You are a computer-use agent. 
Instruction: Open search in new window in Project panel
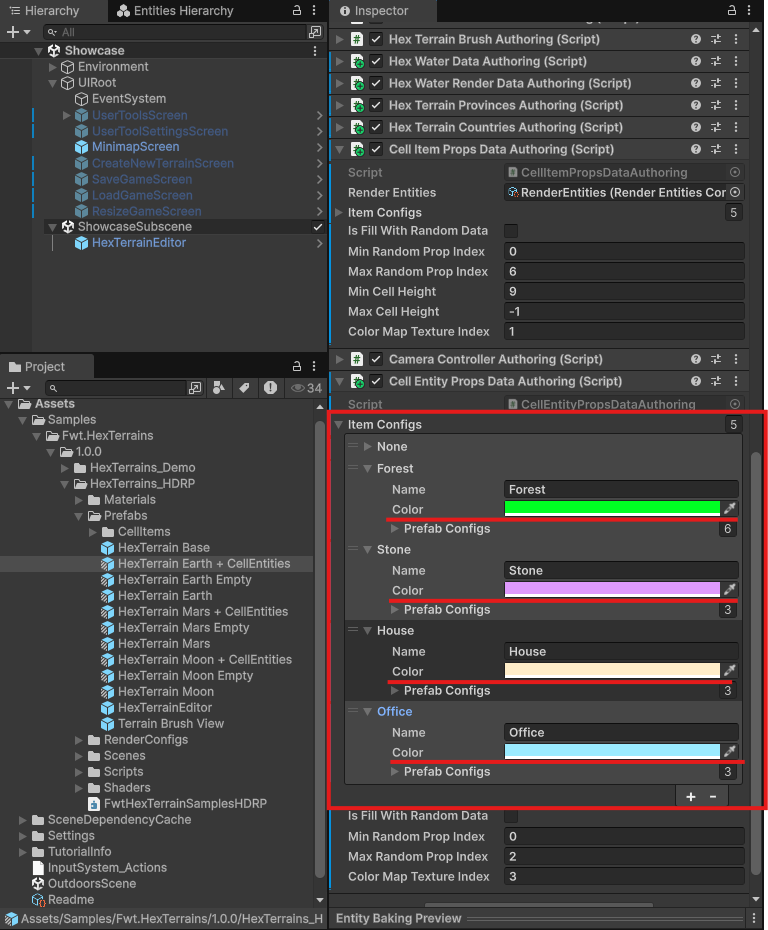coord(195,388)
